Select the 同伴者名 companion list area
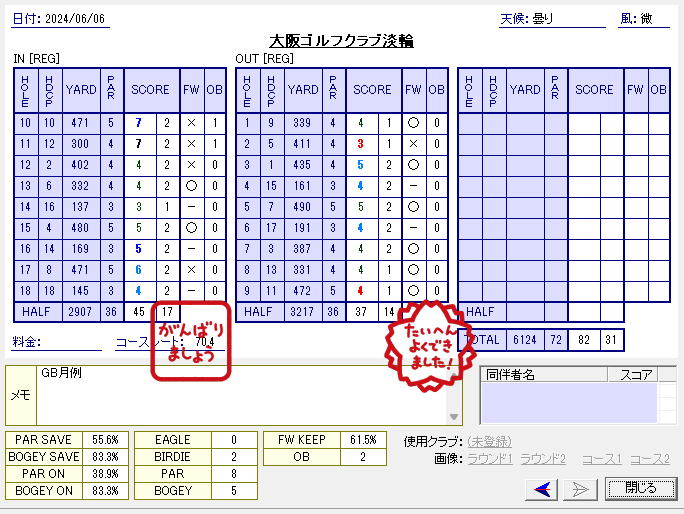Viewport: 684px width, 514px height. [x=569, y=402]
